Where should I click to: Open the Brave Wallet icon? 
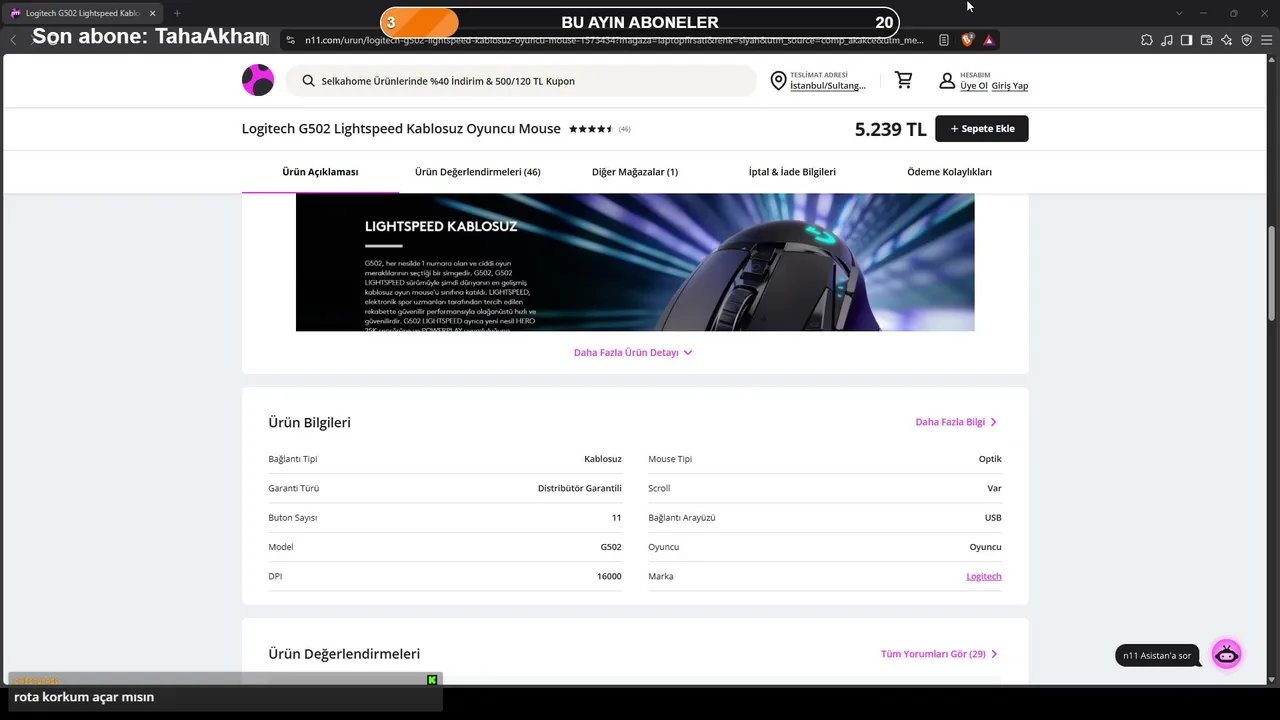(1206, 40)
